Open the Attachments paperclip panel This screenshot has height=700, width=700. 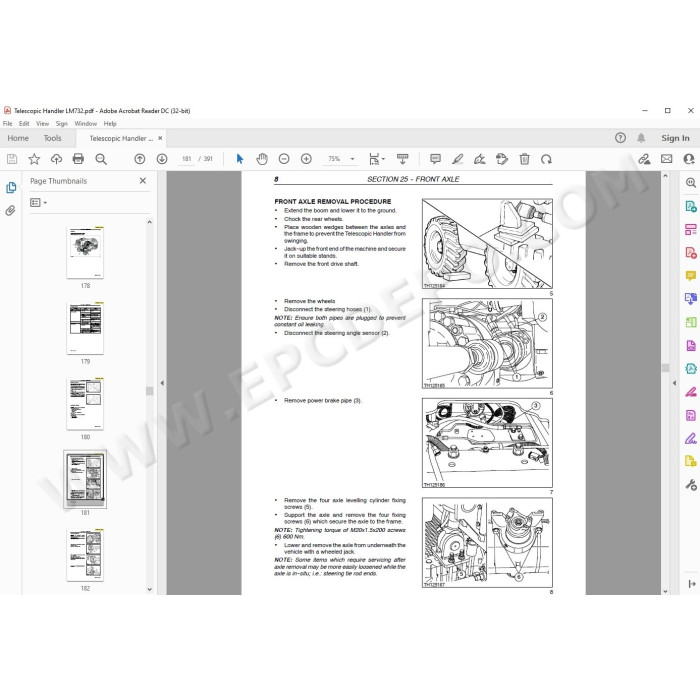point(11,210)
